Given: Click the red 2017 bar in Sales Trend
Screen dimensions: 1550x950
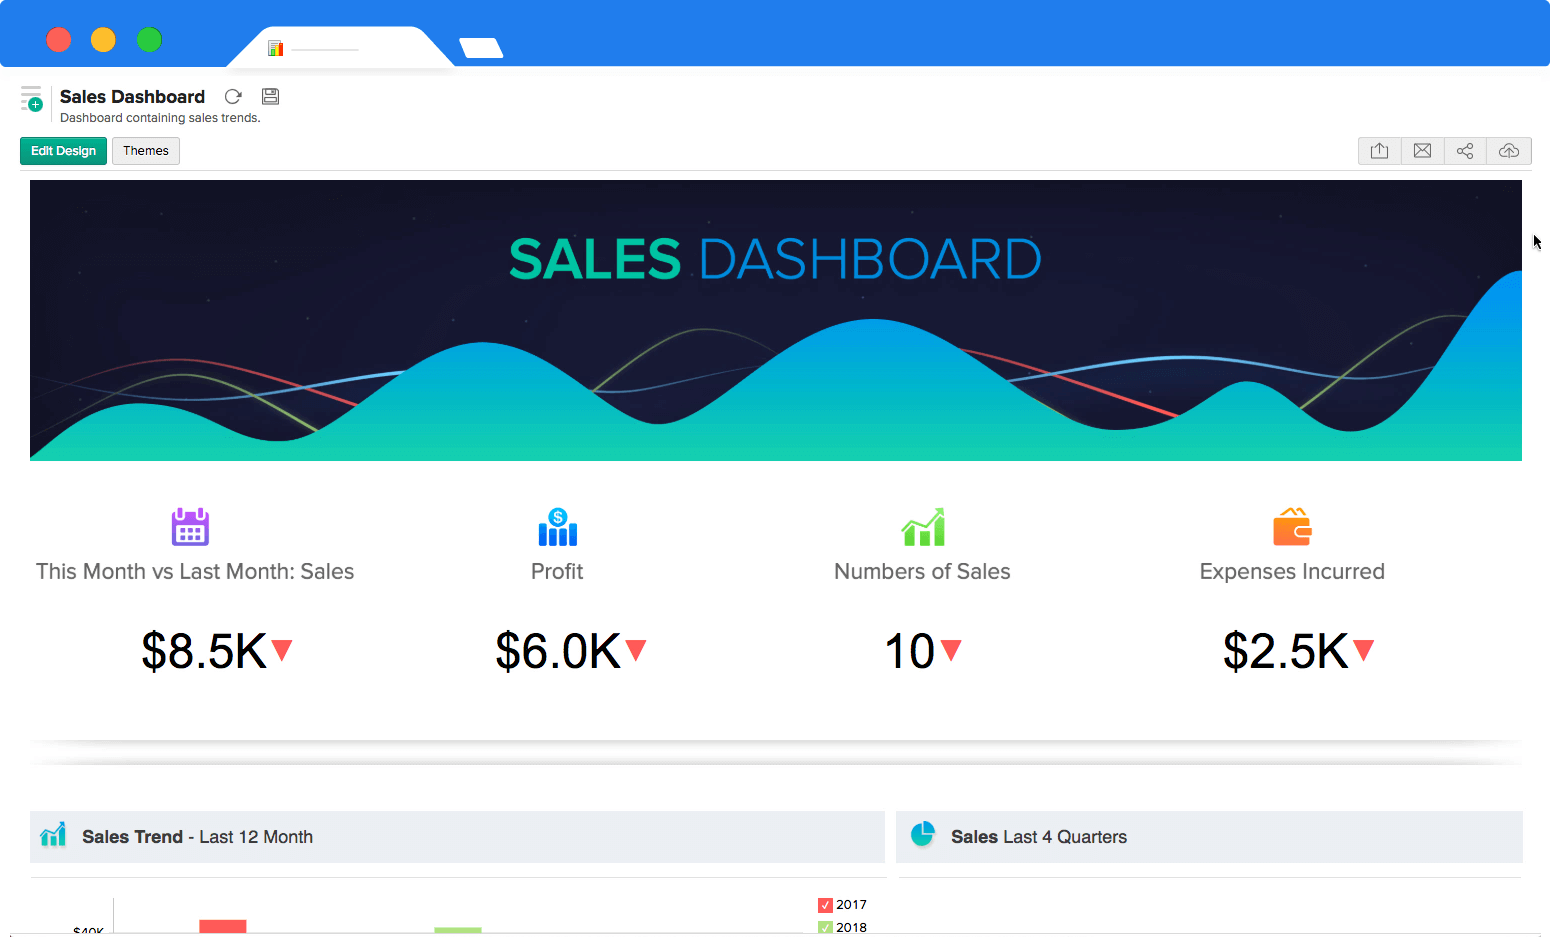Looking at the screenshot, I should [223, 926].
